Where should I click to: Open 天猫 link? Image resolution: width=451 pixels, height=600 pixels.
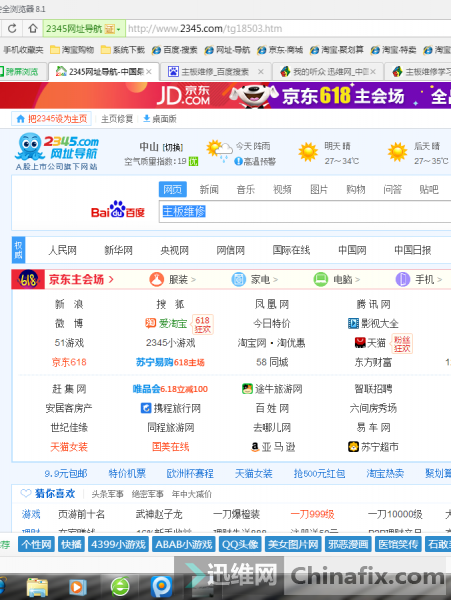[x=370, y=343]
